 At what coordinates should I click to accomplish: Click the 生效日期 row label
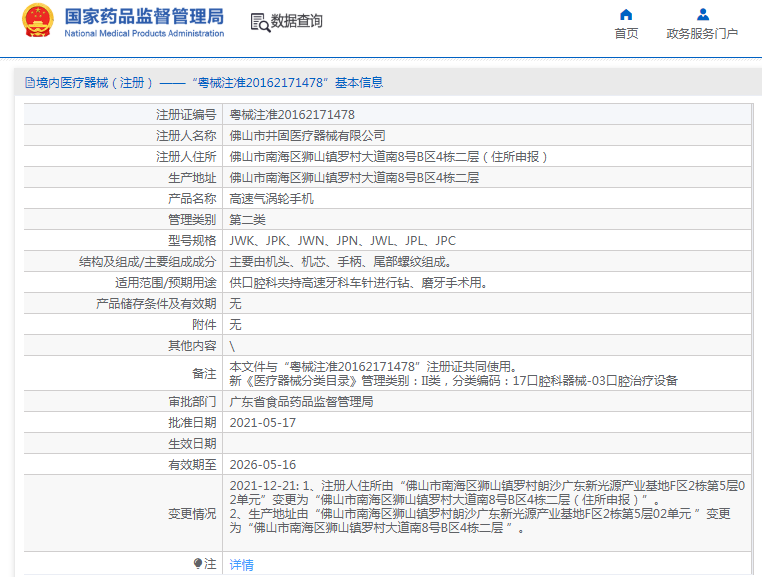[x=192, y=444]
